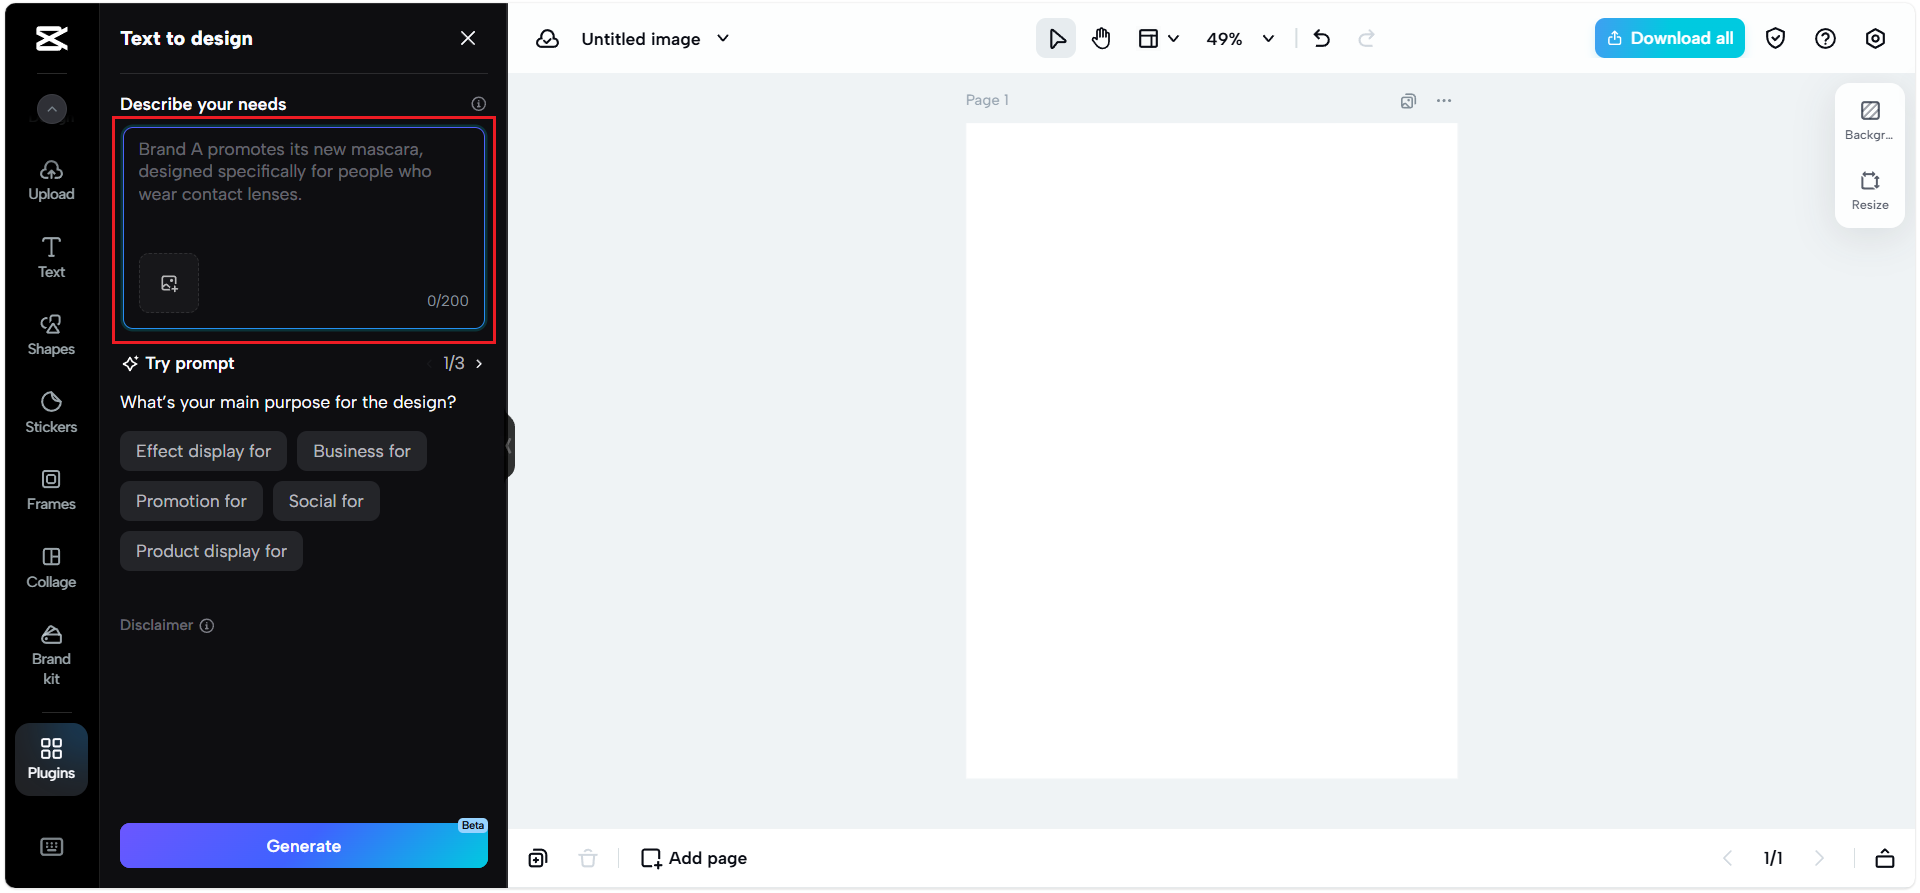Click the Generate button

click(304, 846)
